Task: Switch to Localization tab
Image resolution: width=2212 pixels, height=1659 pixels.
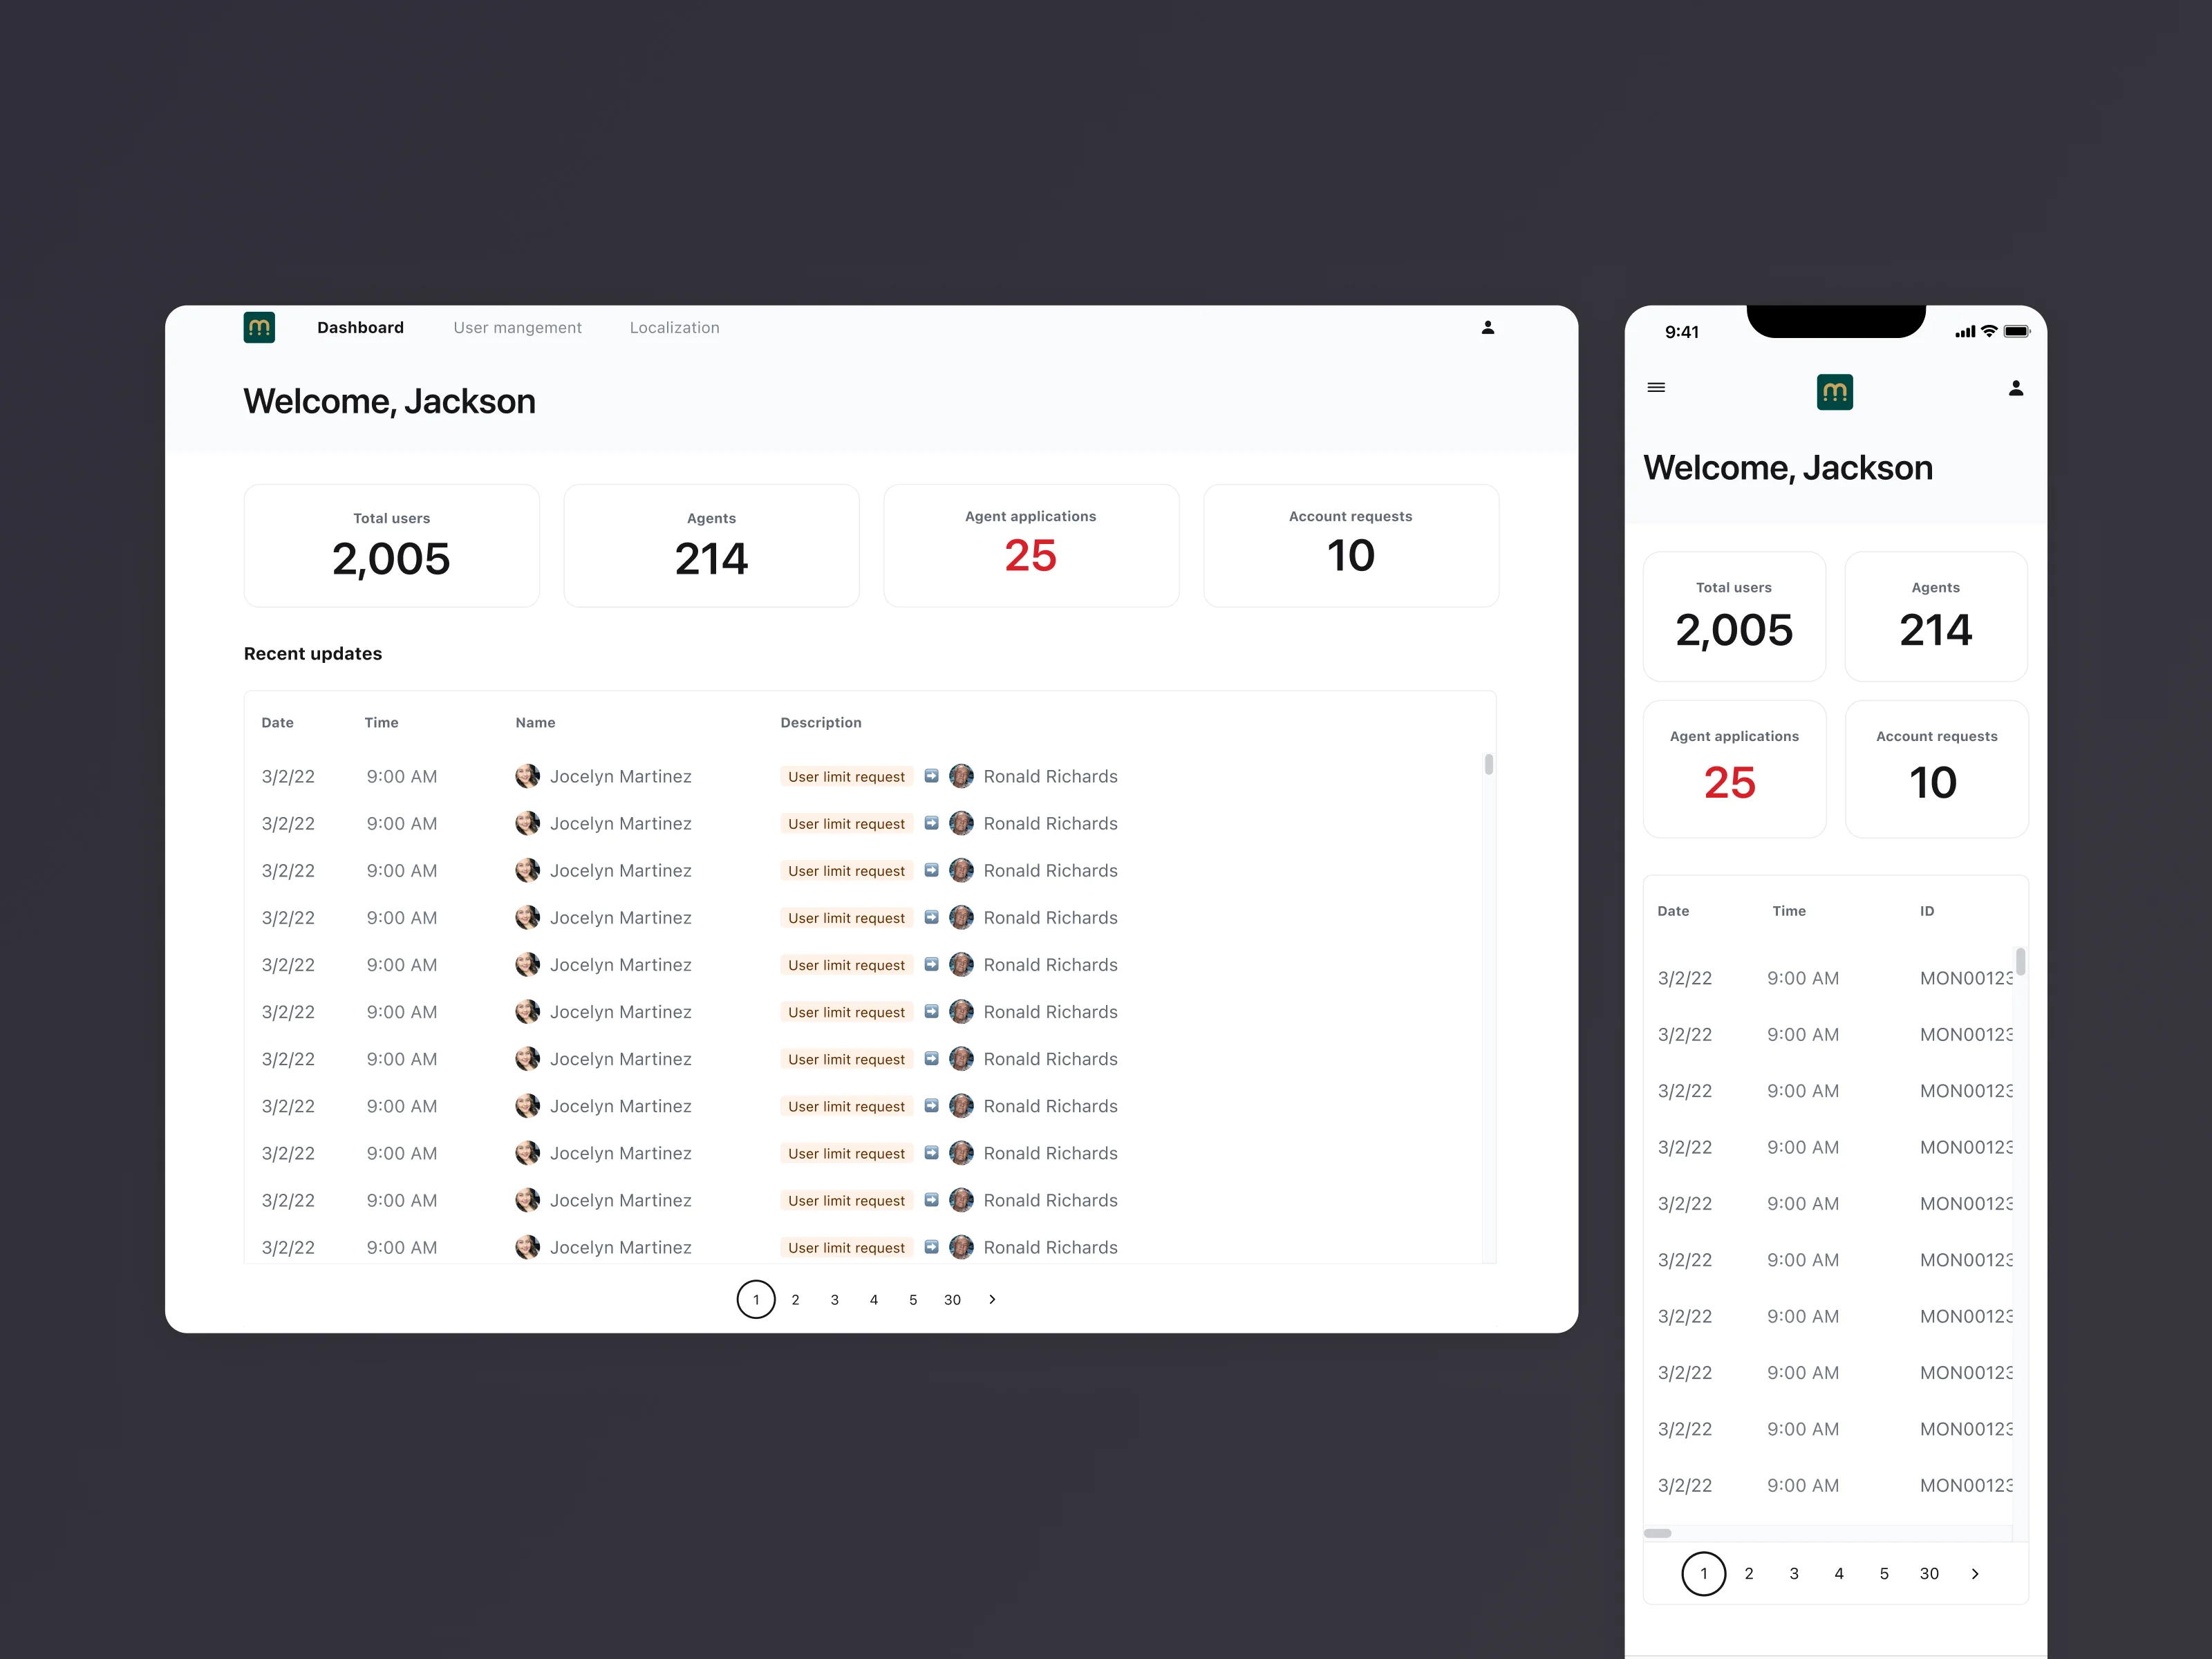Action: (x=674, y=328)
